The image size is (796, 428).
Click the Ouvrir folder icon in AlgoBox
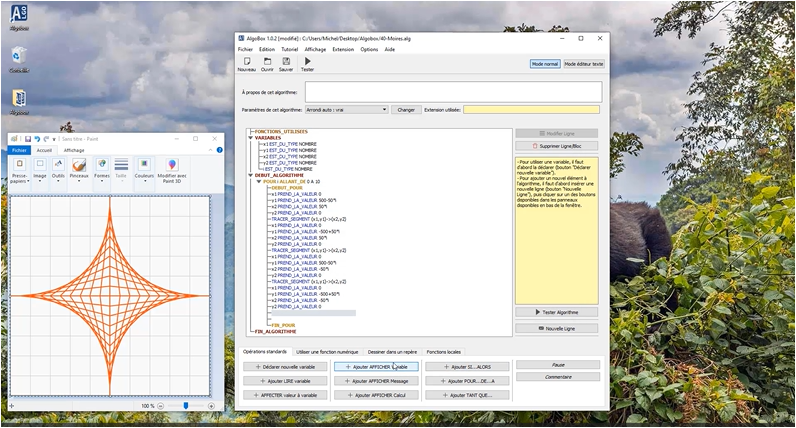[x=267, y=62]
